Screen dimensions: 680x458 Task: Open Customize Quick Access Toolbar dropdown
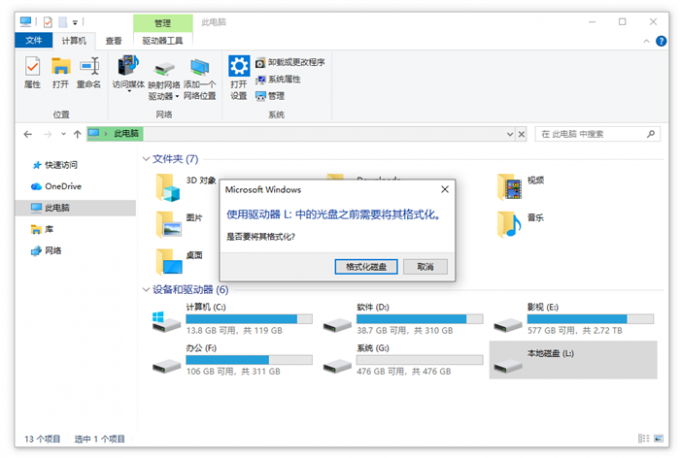coord(75,22)
